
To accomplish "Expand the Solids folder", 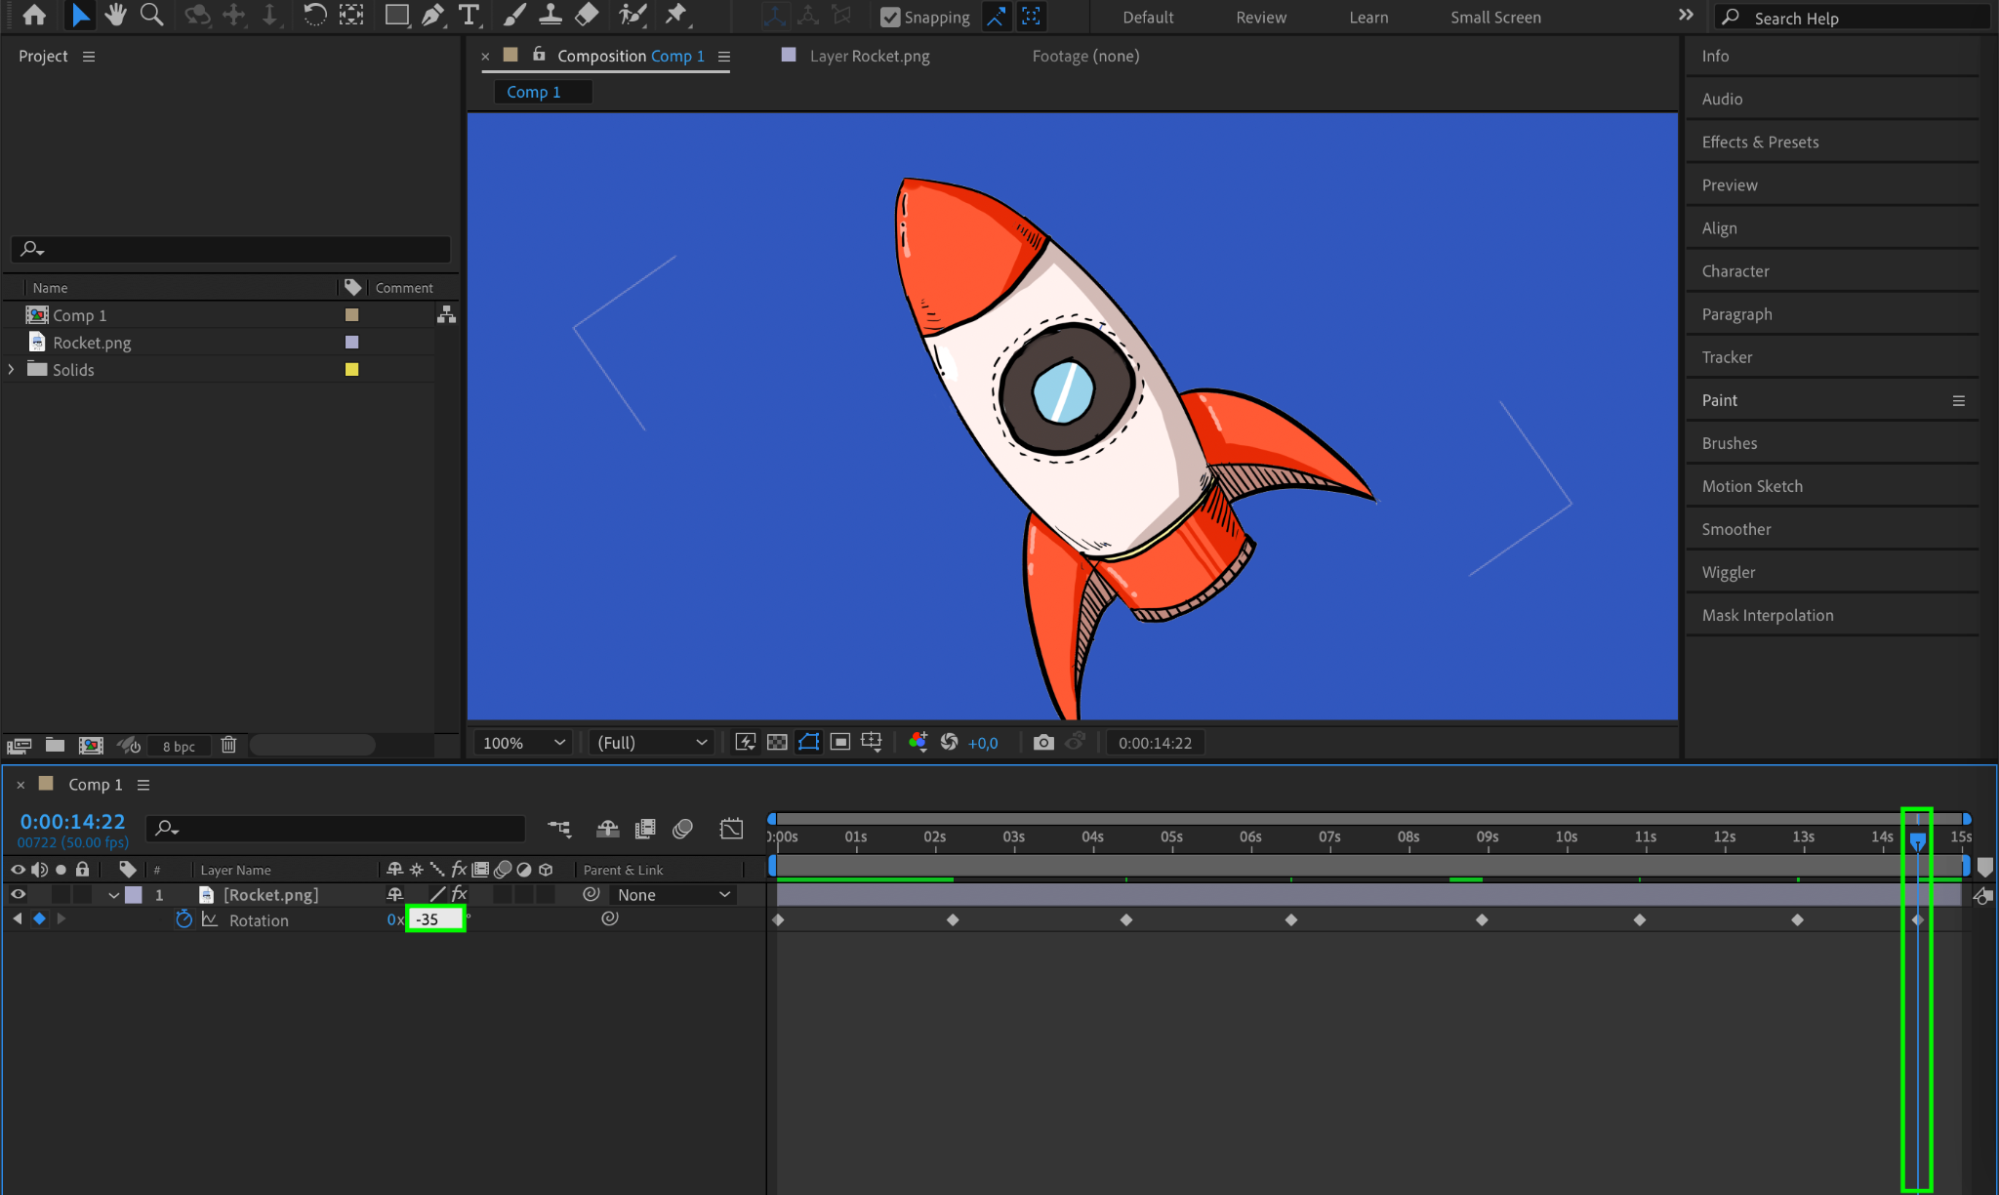I will coord(11,370).
